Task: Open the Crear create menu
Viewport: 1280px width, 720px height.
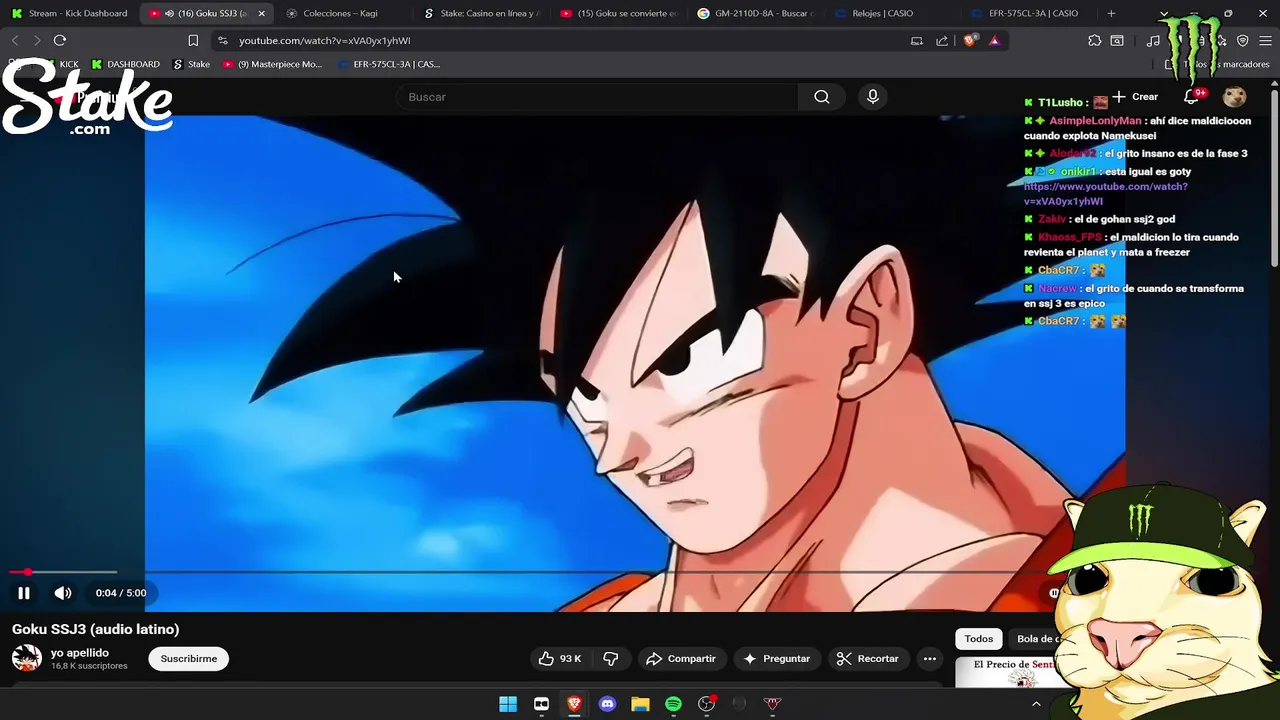Action: tap(1136, 97)
